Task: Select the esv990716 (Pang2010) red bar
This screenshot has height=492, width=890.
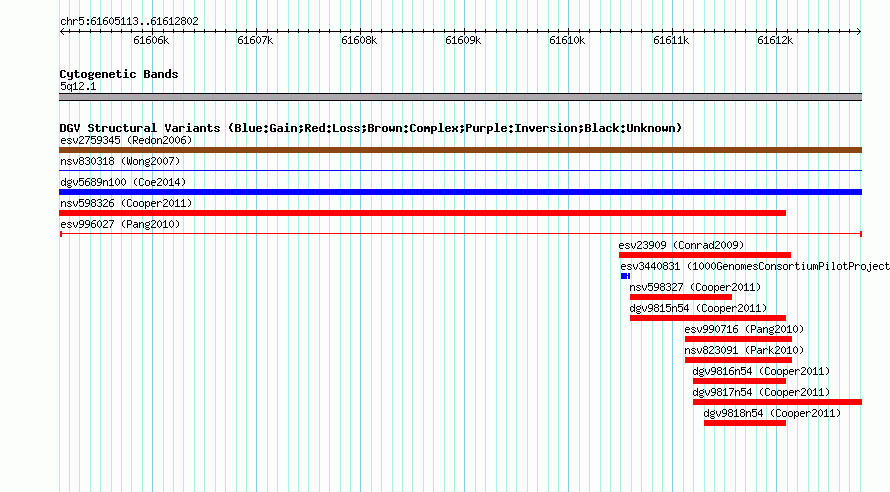Action: coord(738,339)
